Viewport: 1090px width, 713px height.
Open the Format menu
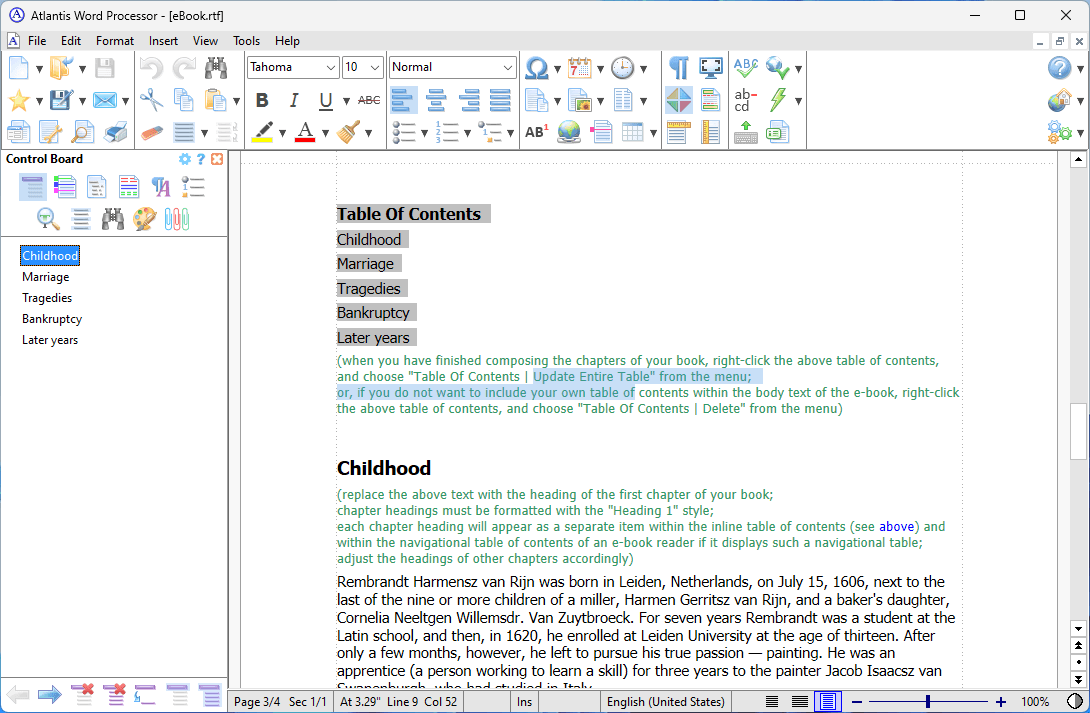click(115, 41)
